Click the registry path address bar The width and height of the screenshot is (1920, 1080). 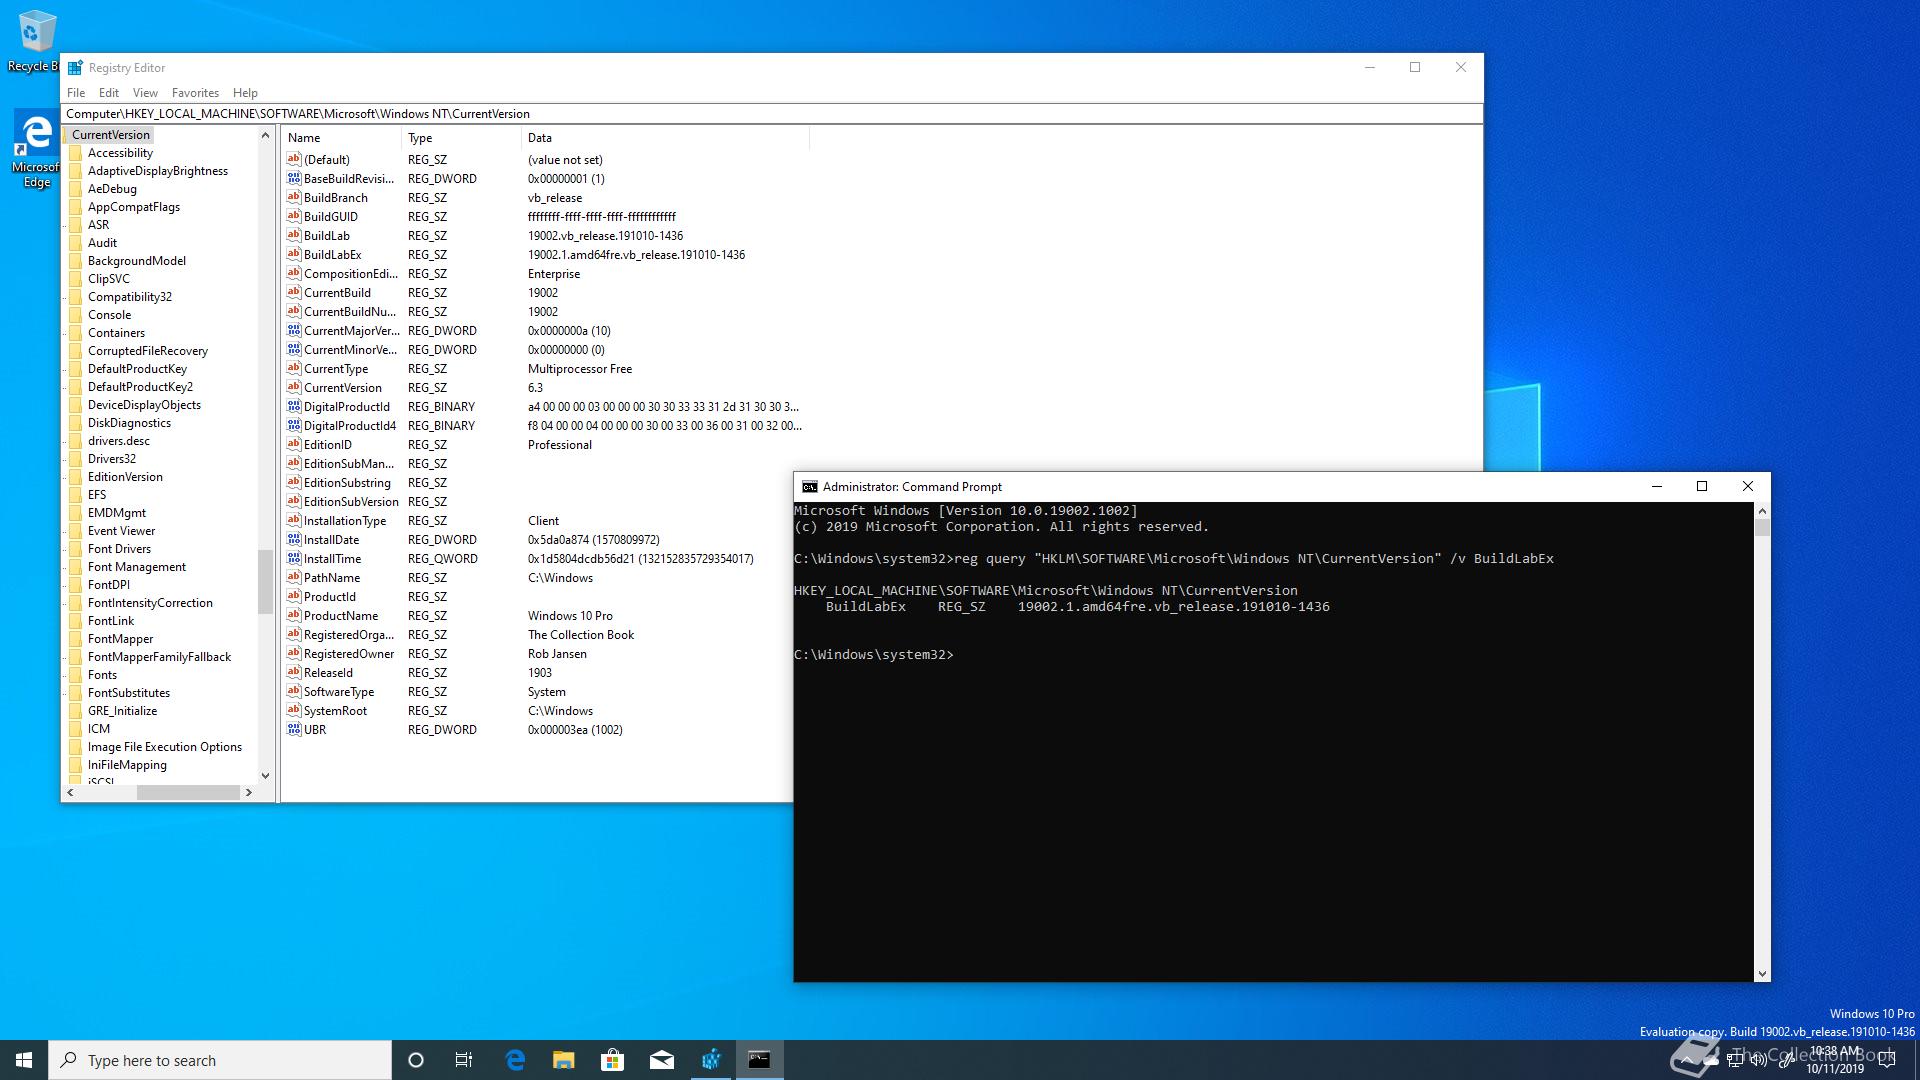(772, 114)
